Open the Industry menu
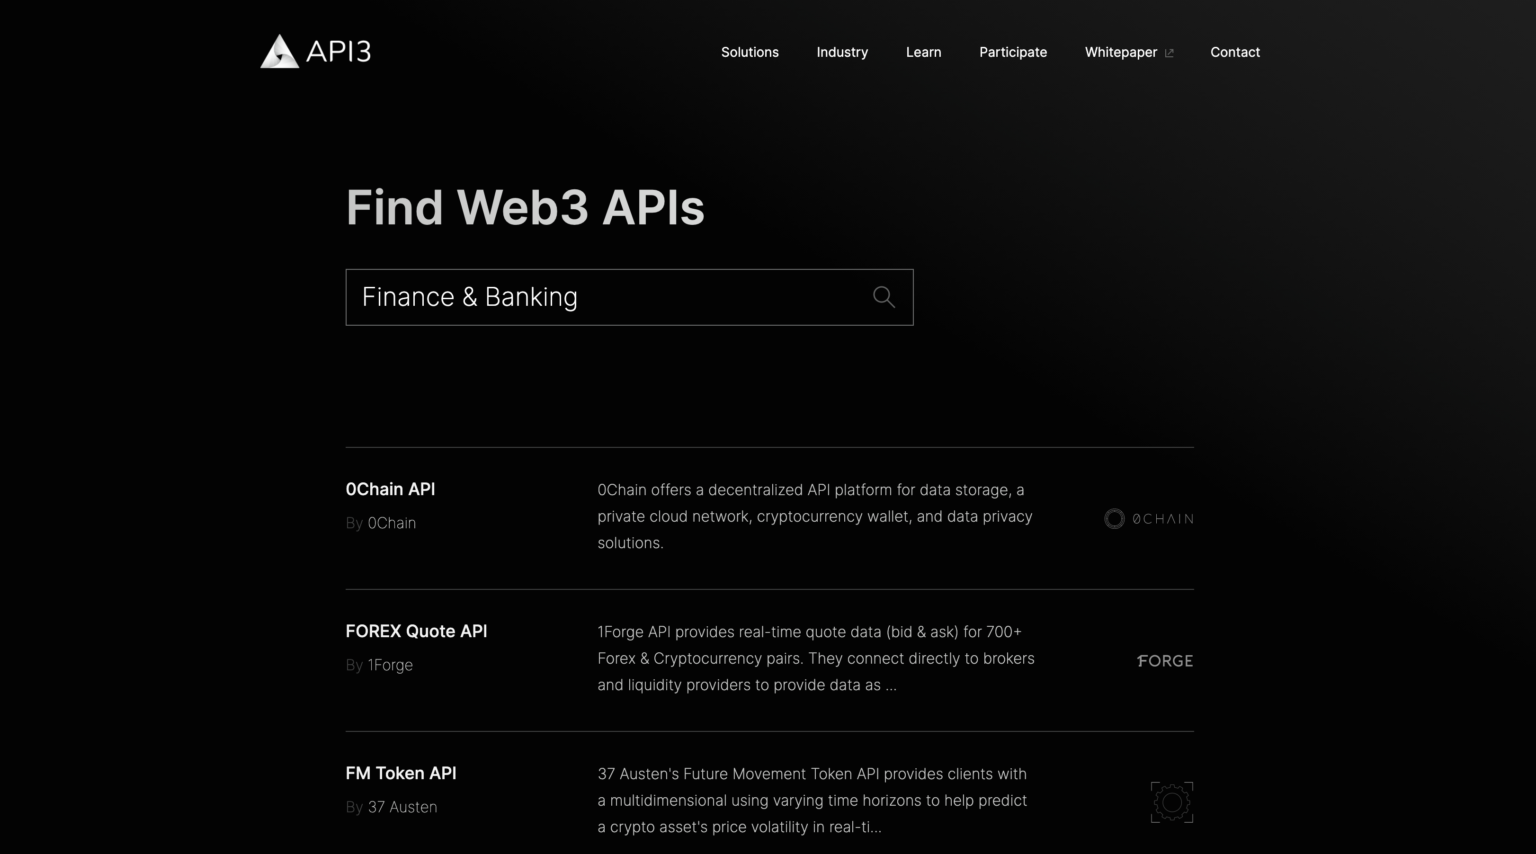This screenshot has width=1536, height=854. pyautogui.click(x=841, y=52)
